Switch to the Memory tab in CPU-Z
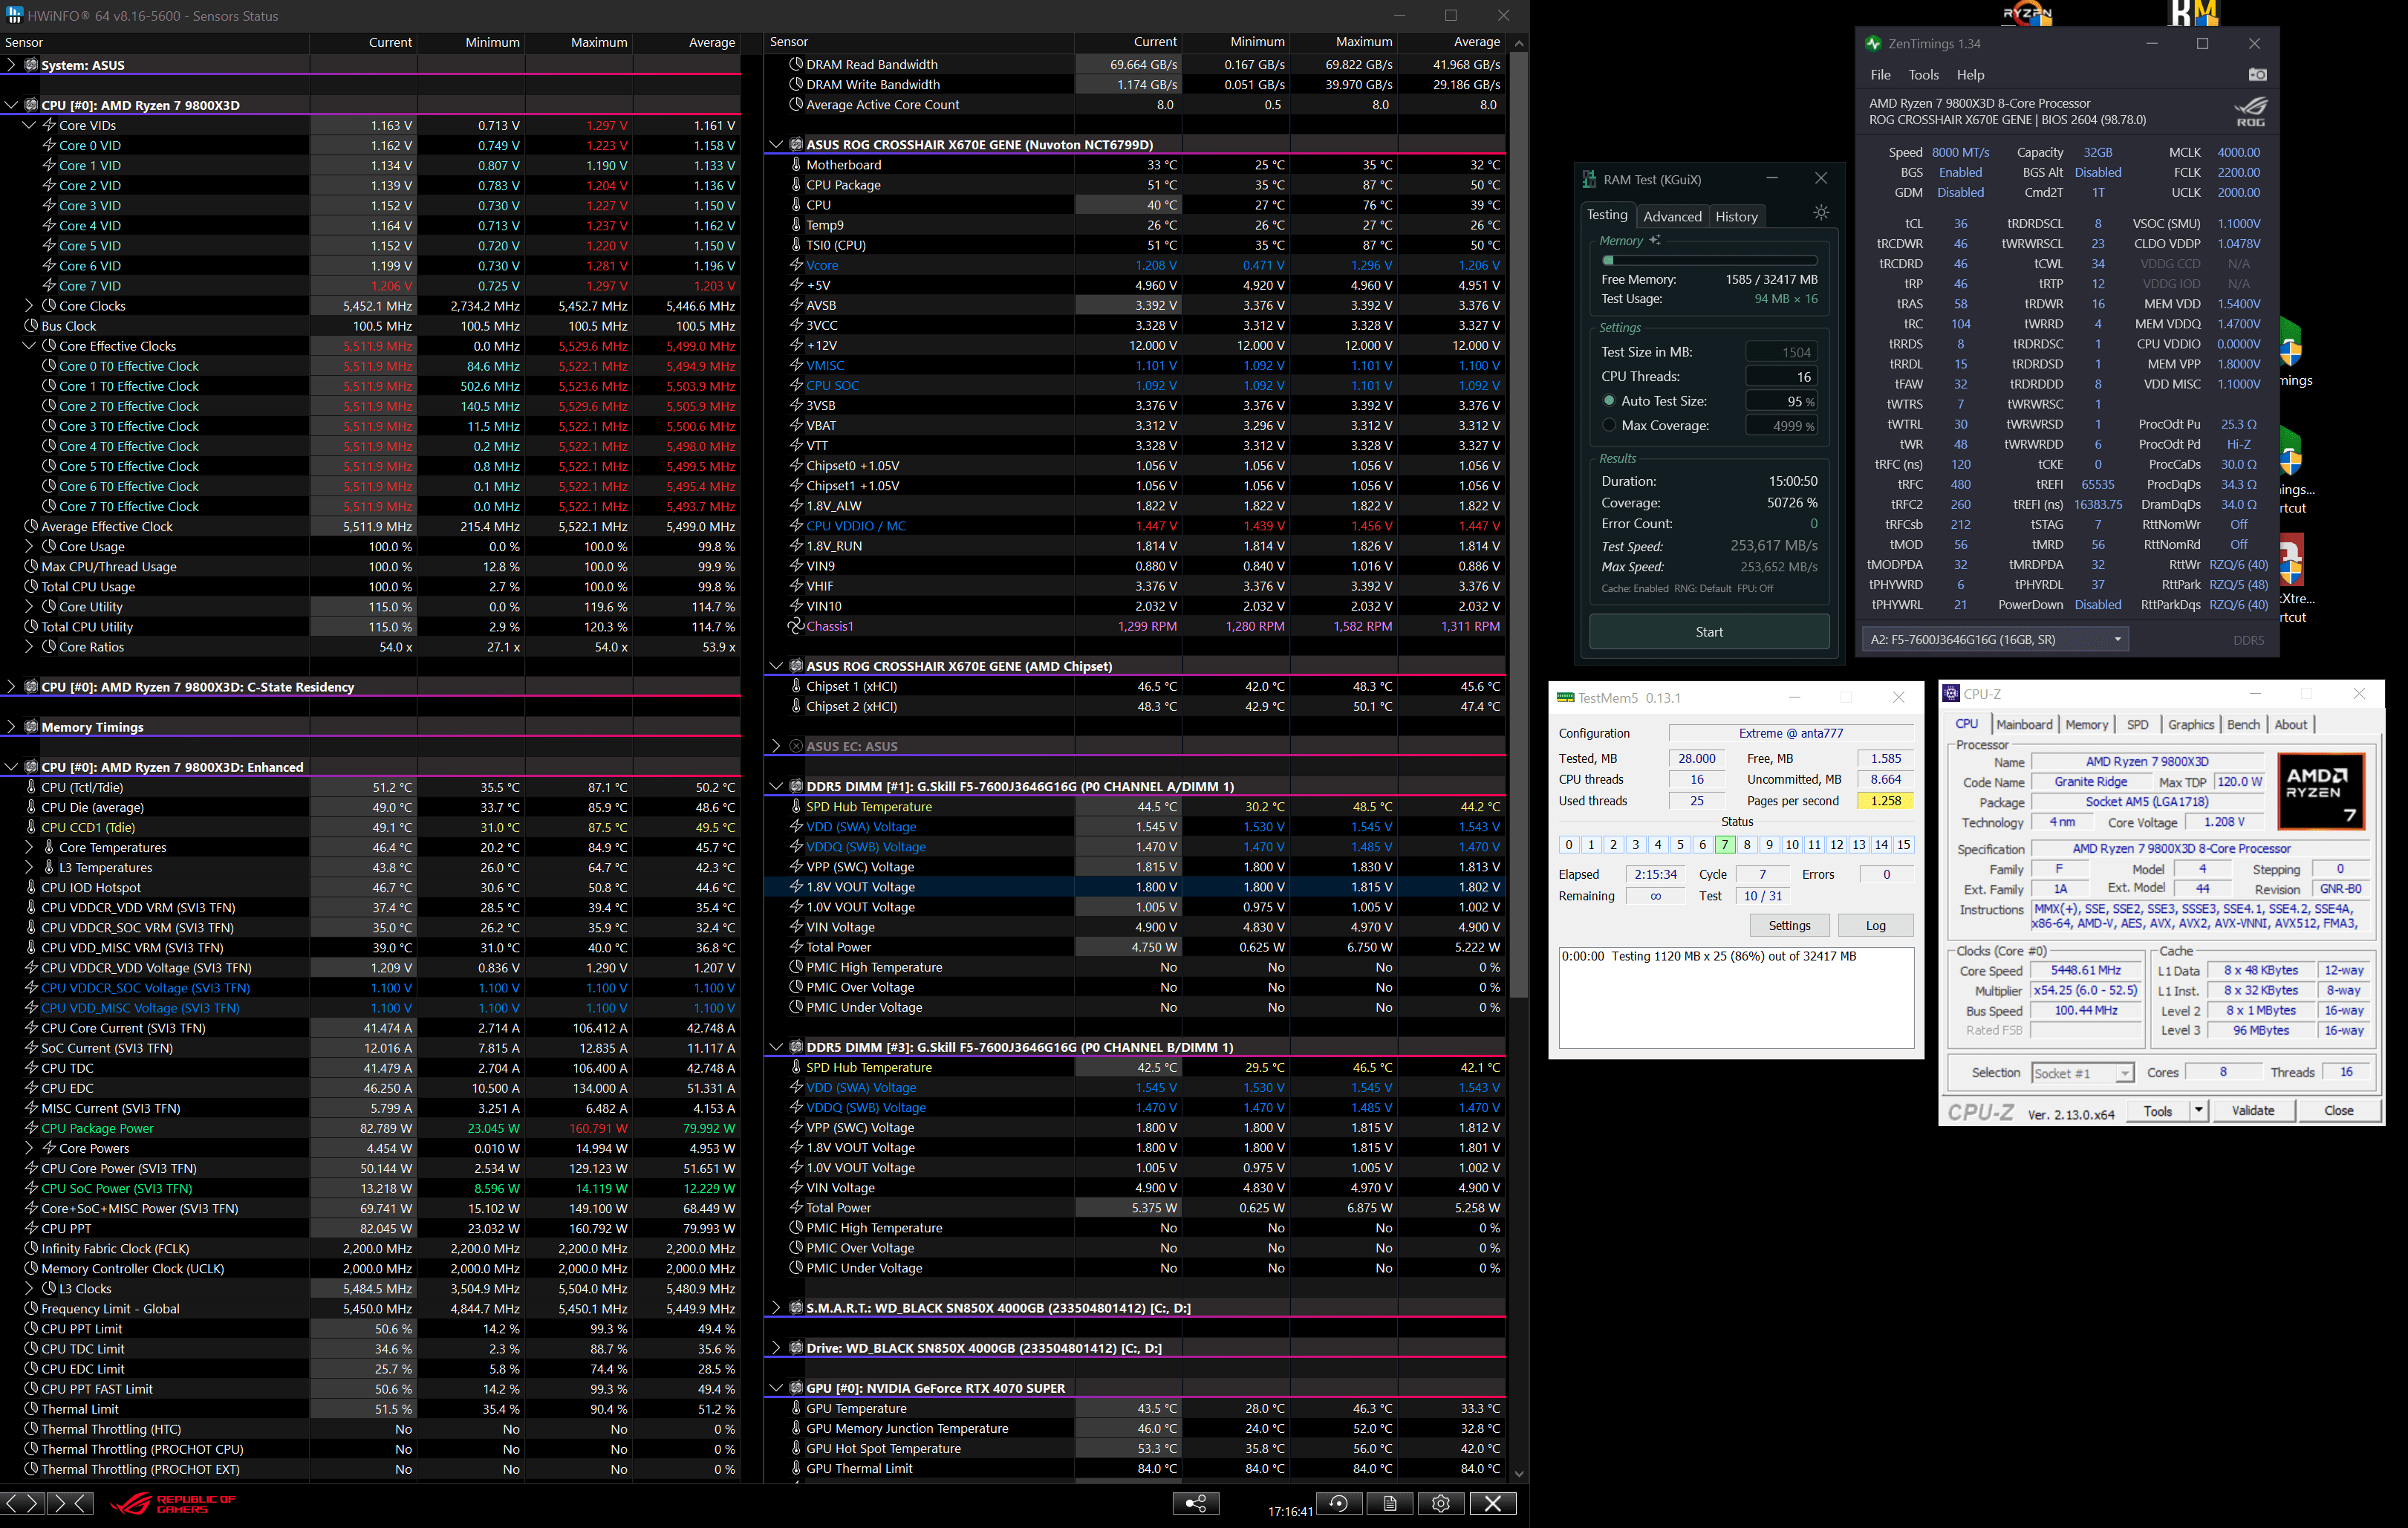2408x1528 pixels. pos(2086,725)
